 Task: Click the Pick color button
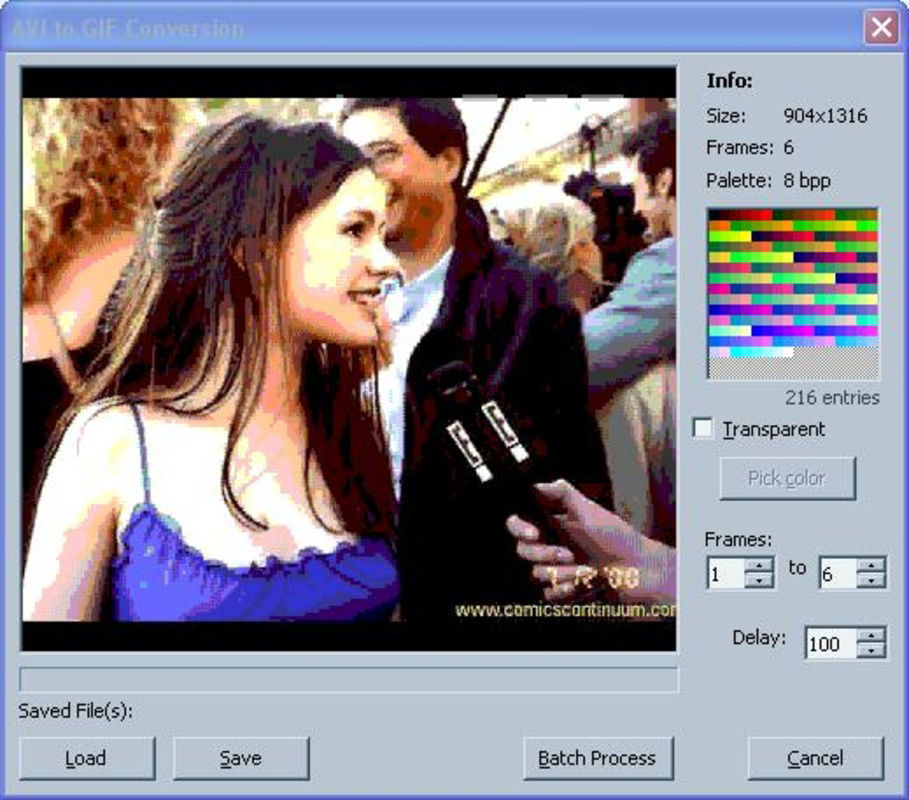(x=787, y=478)
